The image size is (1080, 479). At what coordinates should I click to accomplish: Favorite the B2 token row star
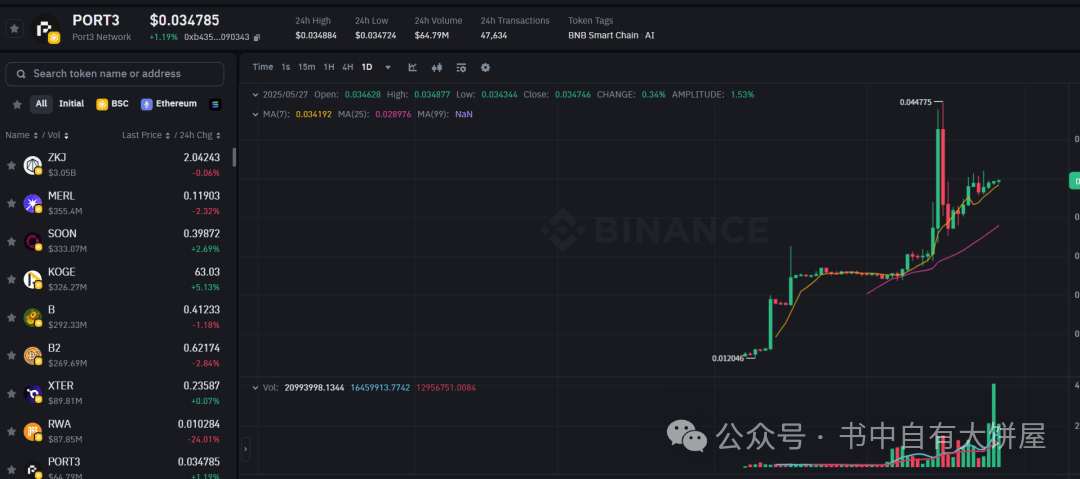tap(11, 356)
